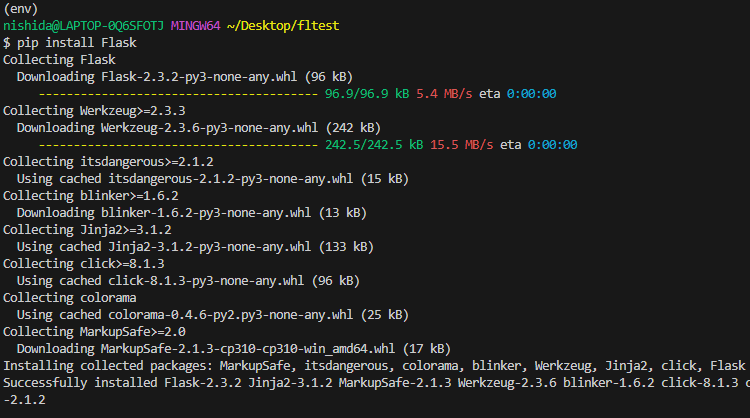Click the 'Collecting itsdangerous>=2.1.2' line

[x=108, y=162]
